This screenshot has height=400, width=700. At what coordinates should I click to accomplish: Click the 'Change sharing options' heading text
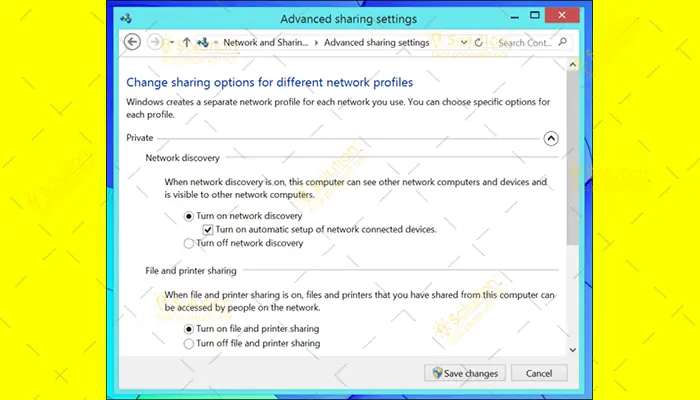270,83
